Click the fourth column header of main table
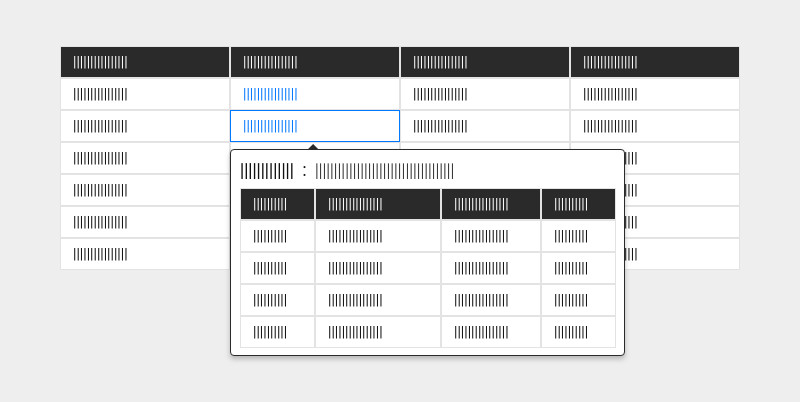Image resolution: width=800 pixels, height=402 pixels. point(610,62)
